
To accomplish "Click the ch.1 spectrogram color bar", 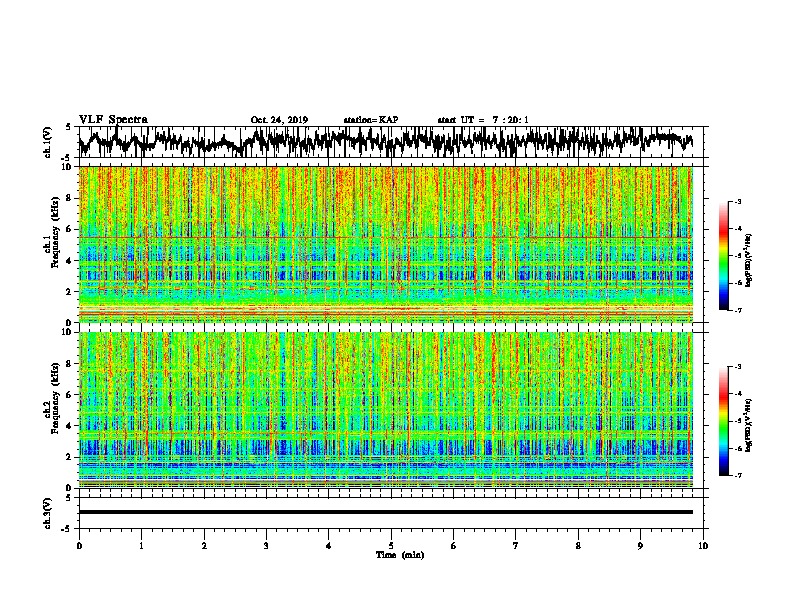I will (x=723, y=256).
